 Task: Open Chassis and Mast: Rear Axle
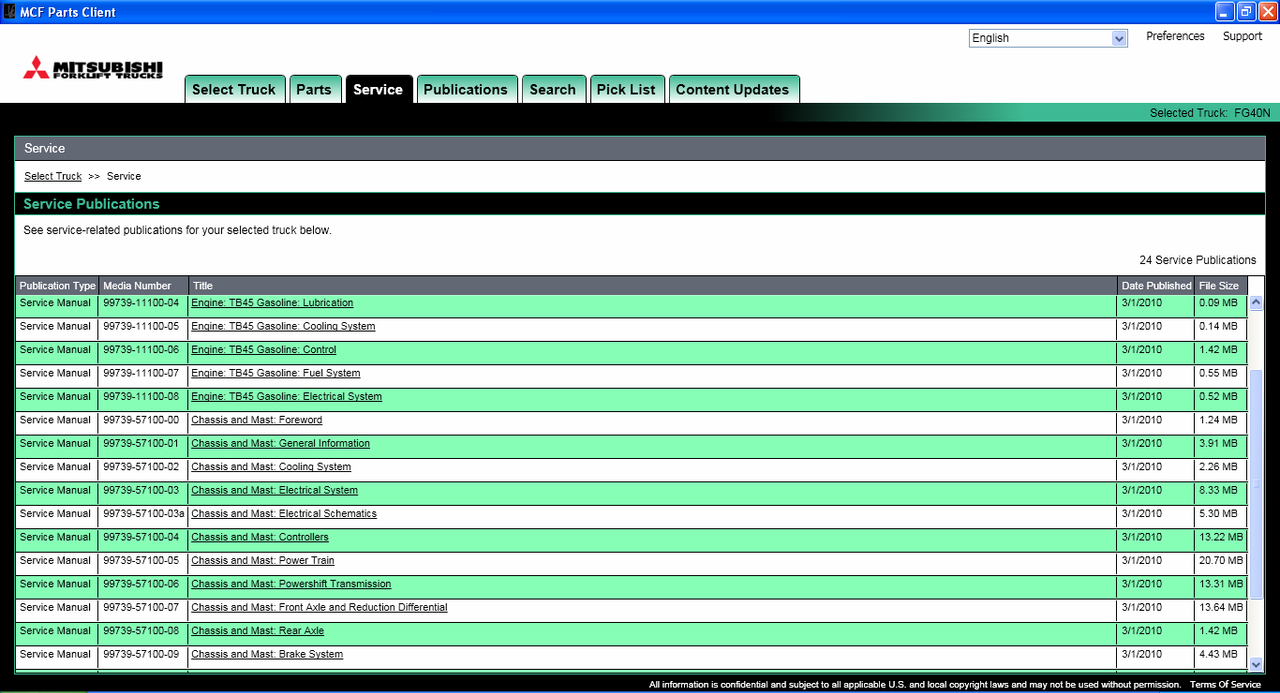point(258,631)
